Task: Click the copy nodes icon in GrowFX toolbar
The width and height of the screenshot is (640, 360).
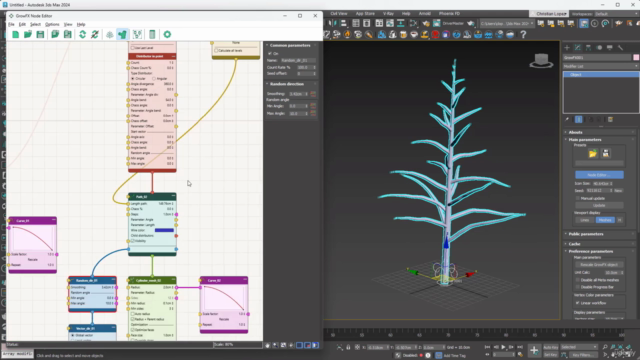Action: pos(55,34)
